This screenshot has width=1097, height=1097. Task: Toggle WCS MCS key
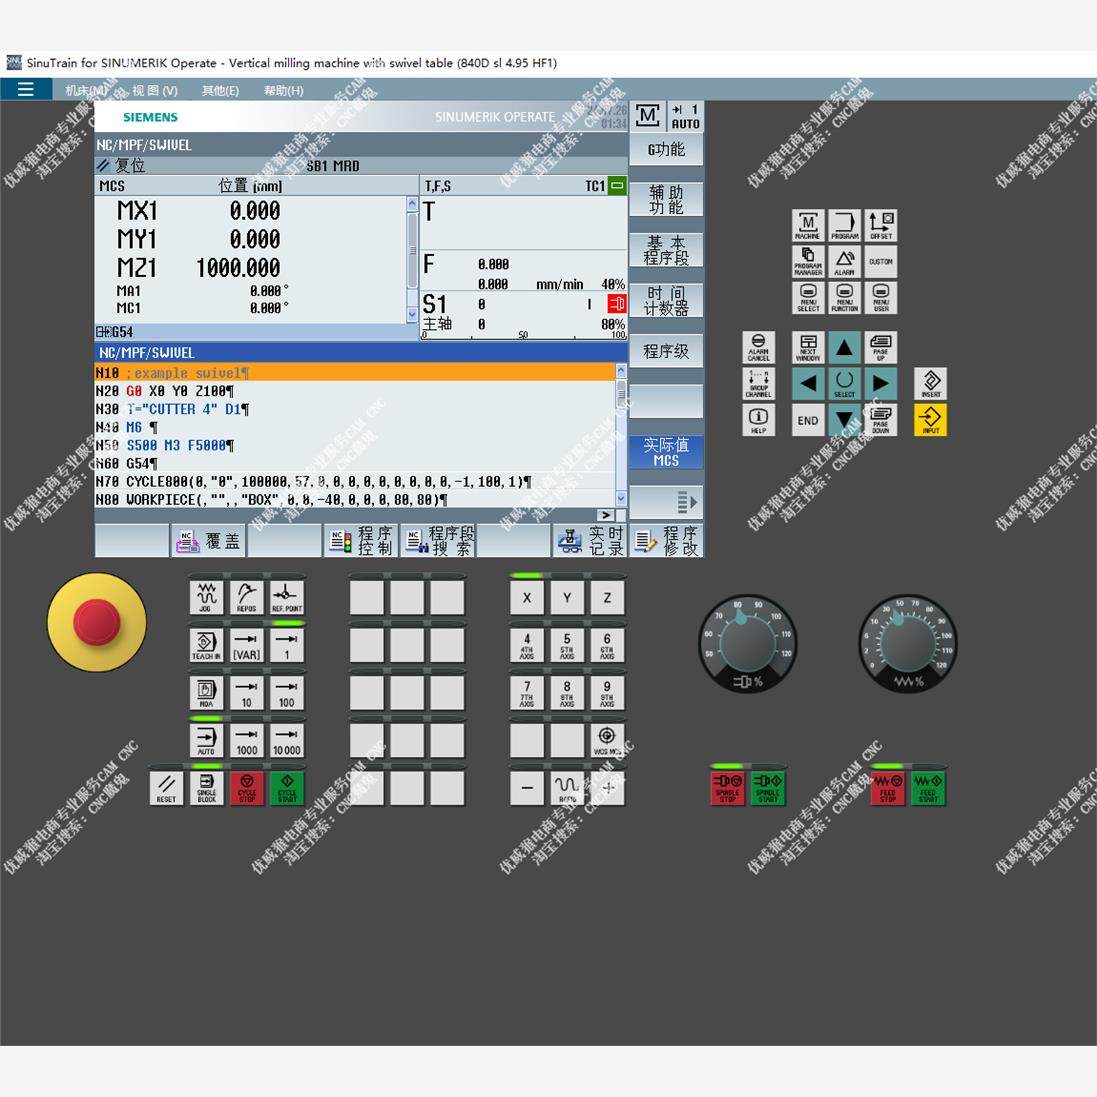pos(607,740)
